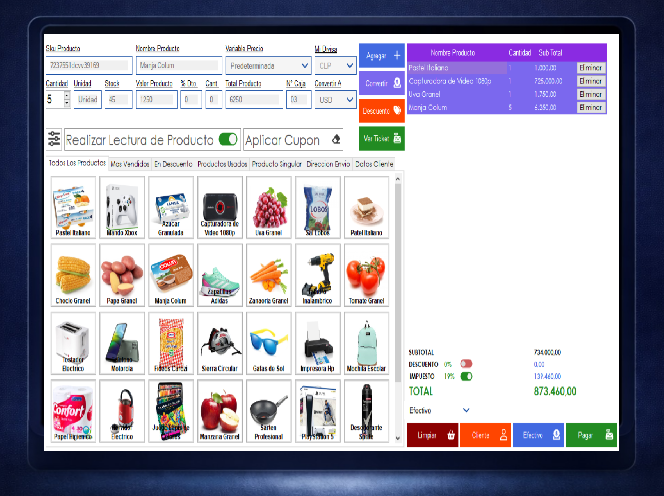The width and height of the screenshot is (664, 496).
Task: Pick the Taladro Inalambrico product
Action: pyautogui.click(x=319, y=272)
